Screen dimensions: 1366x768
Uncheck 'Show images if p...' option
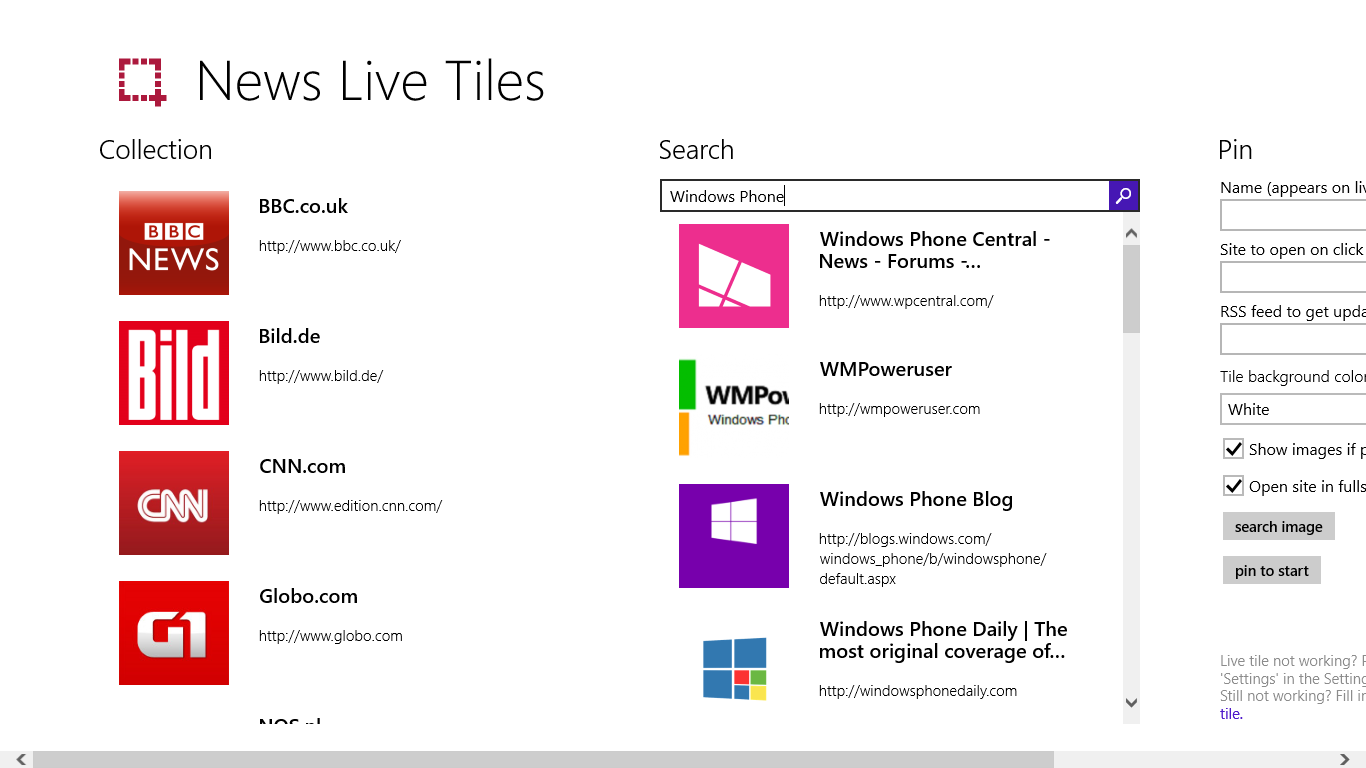[x=1233, y=449]
